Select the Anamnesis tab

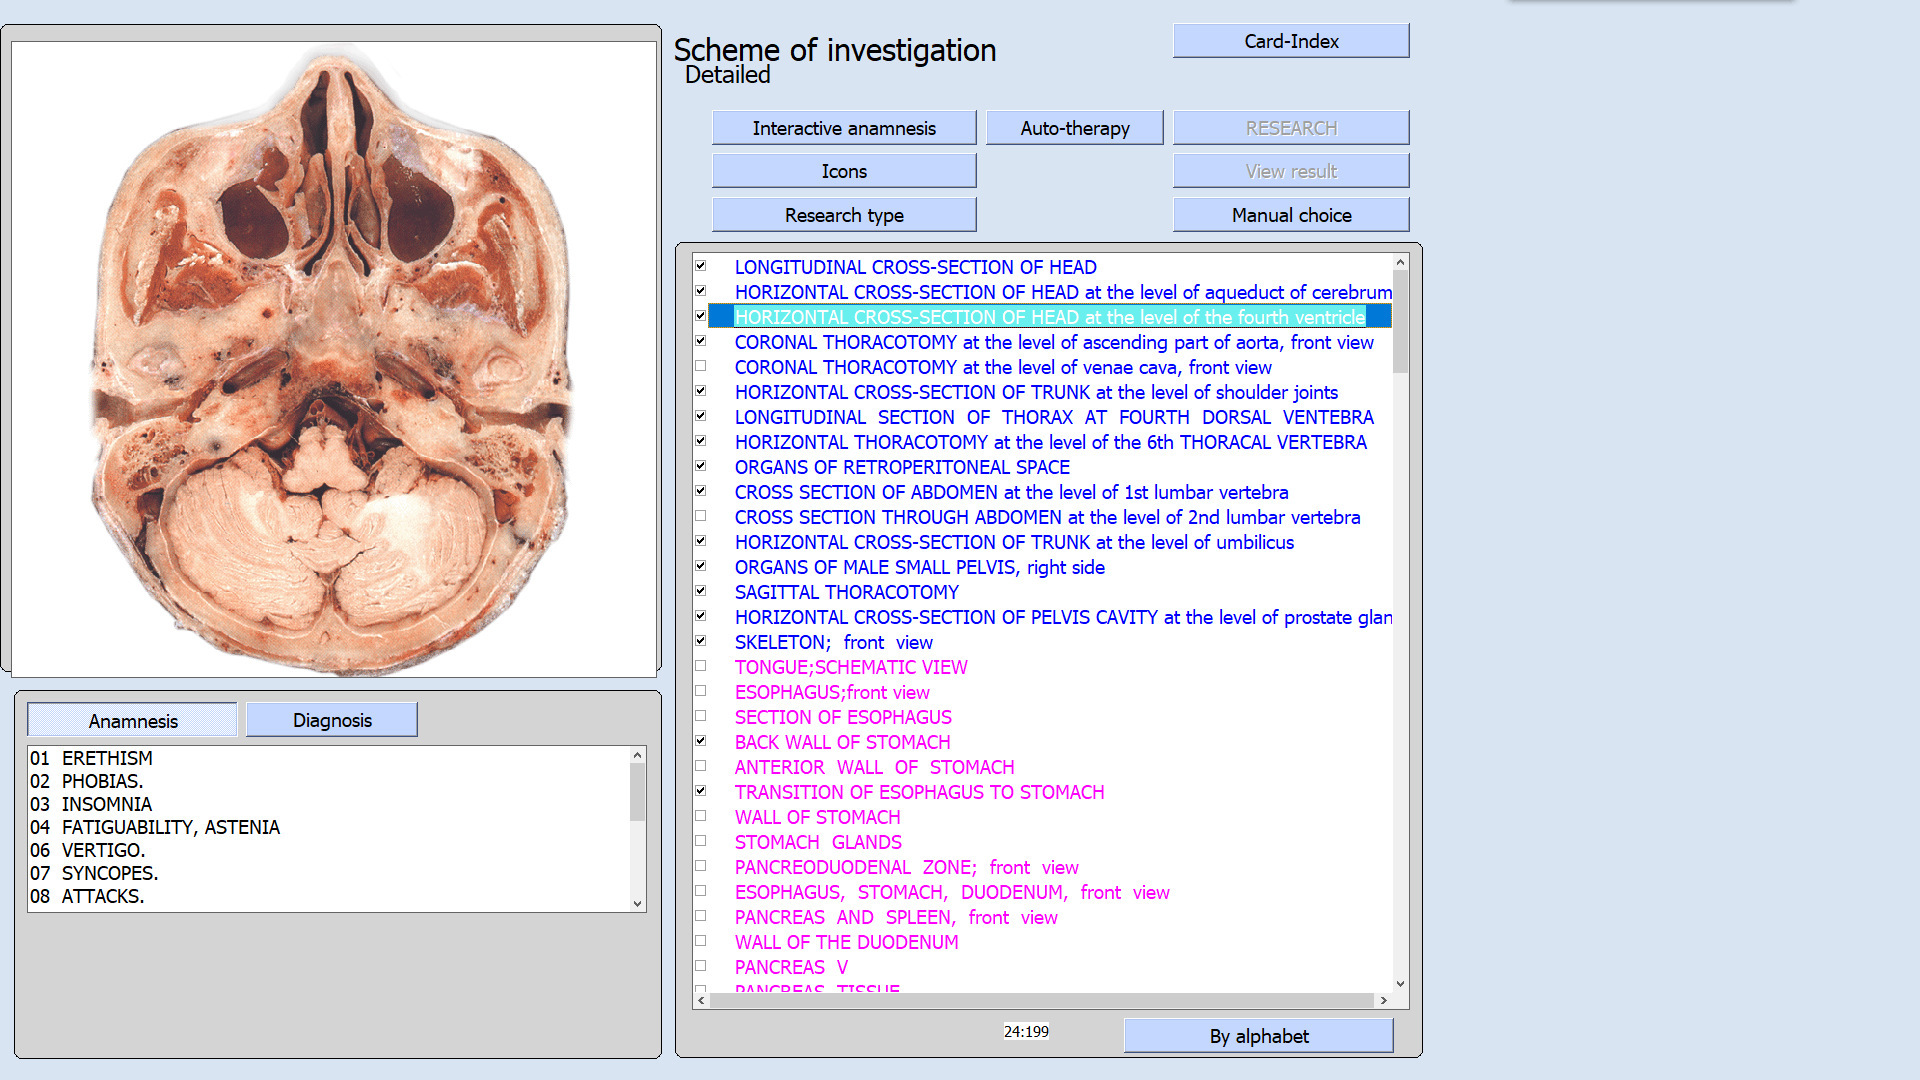(x=132, y=720)
